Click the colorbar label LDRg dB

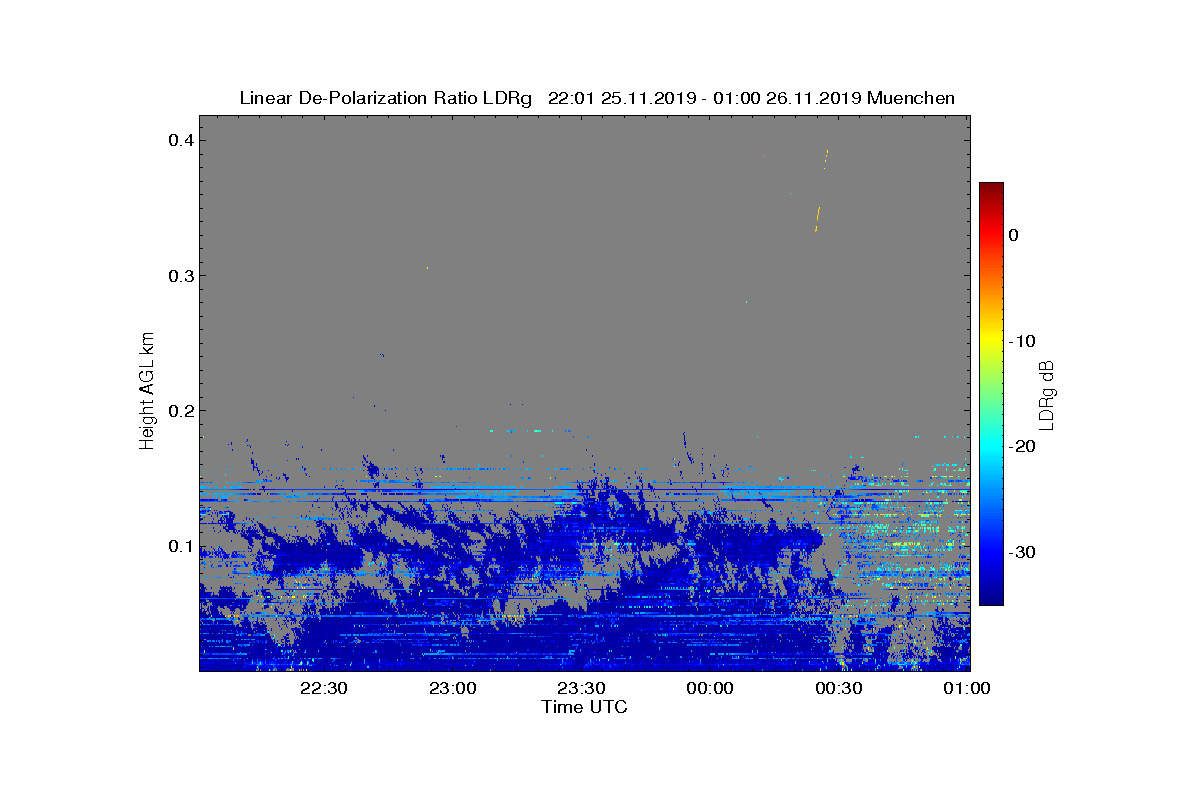(1047, 394)
